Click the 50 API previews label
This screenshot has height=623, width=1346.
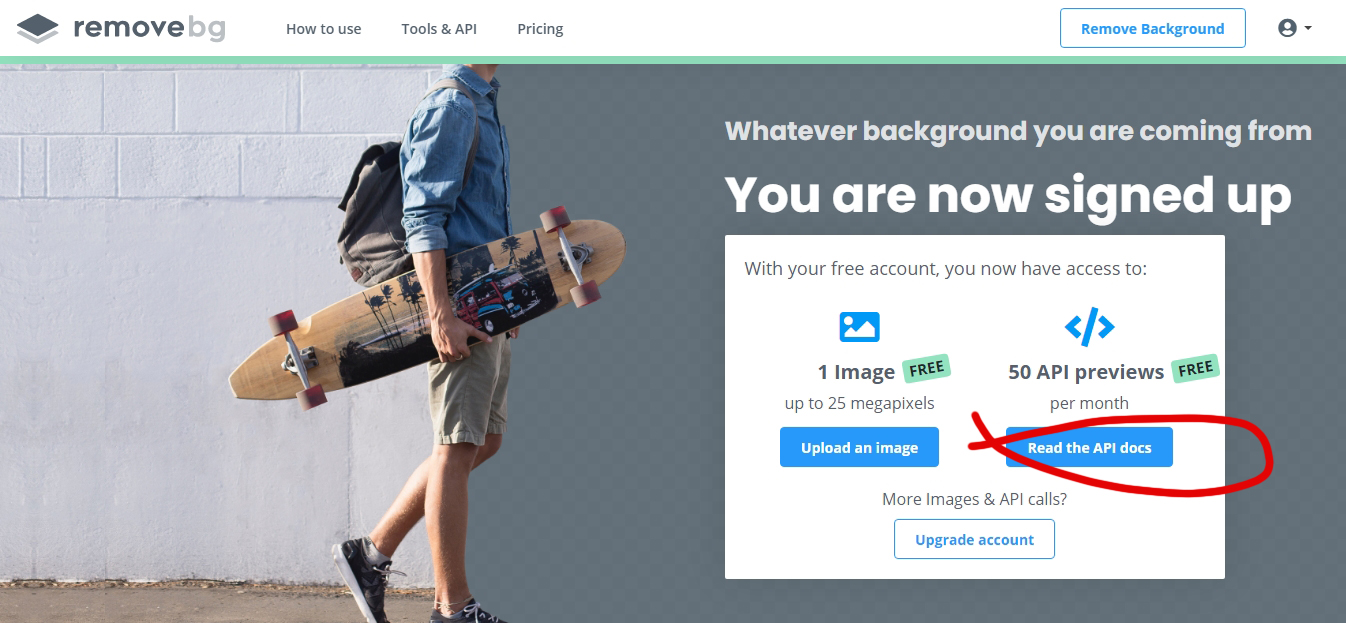coord(1086,372)
